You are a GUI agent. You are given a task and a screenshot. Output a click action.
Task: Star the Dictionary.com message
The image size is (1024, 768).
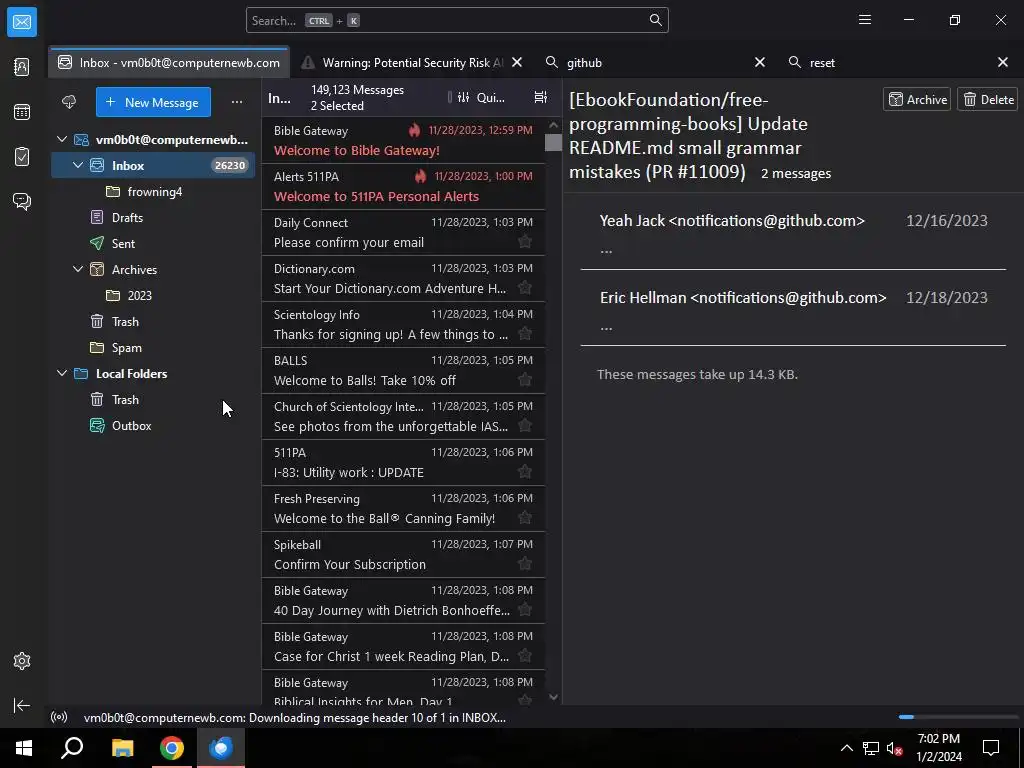[x=524, y=287]
